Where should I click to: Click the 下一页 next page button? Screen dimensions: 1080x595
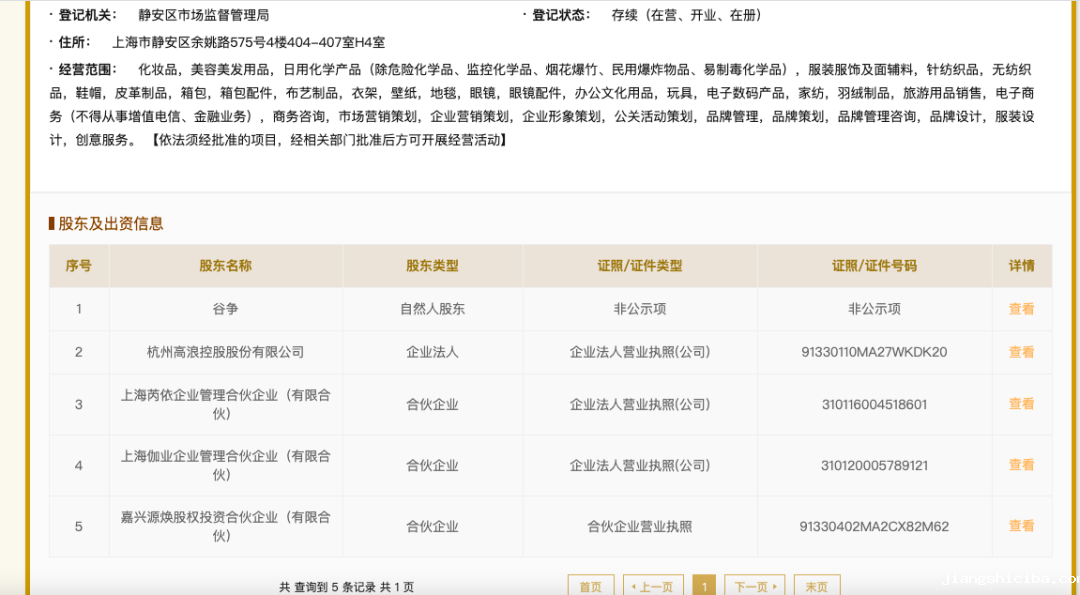click(755, 586)
